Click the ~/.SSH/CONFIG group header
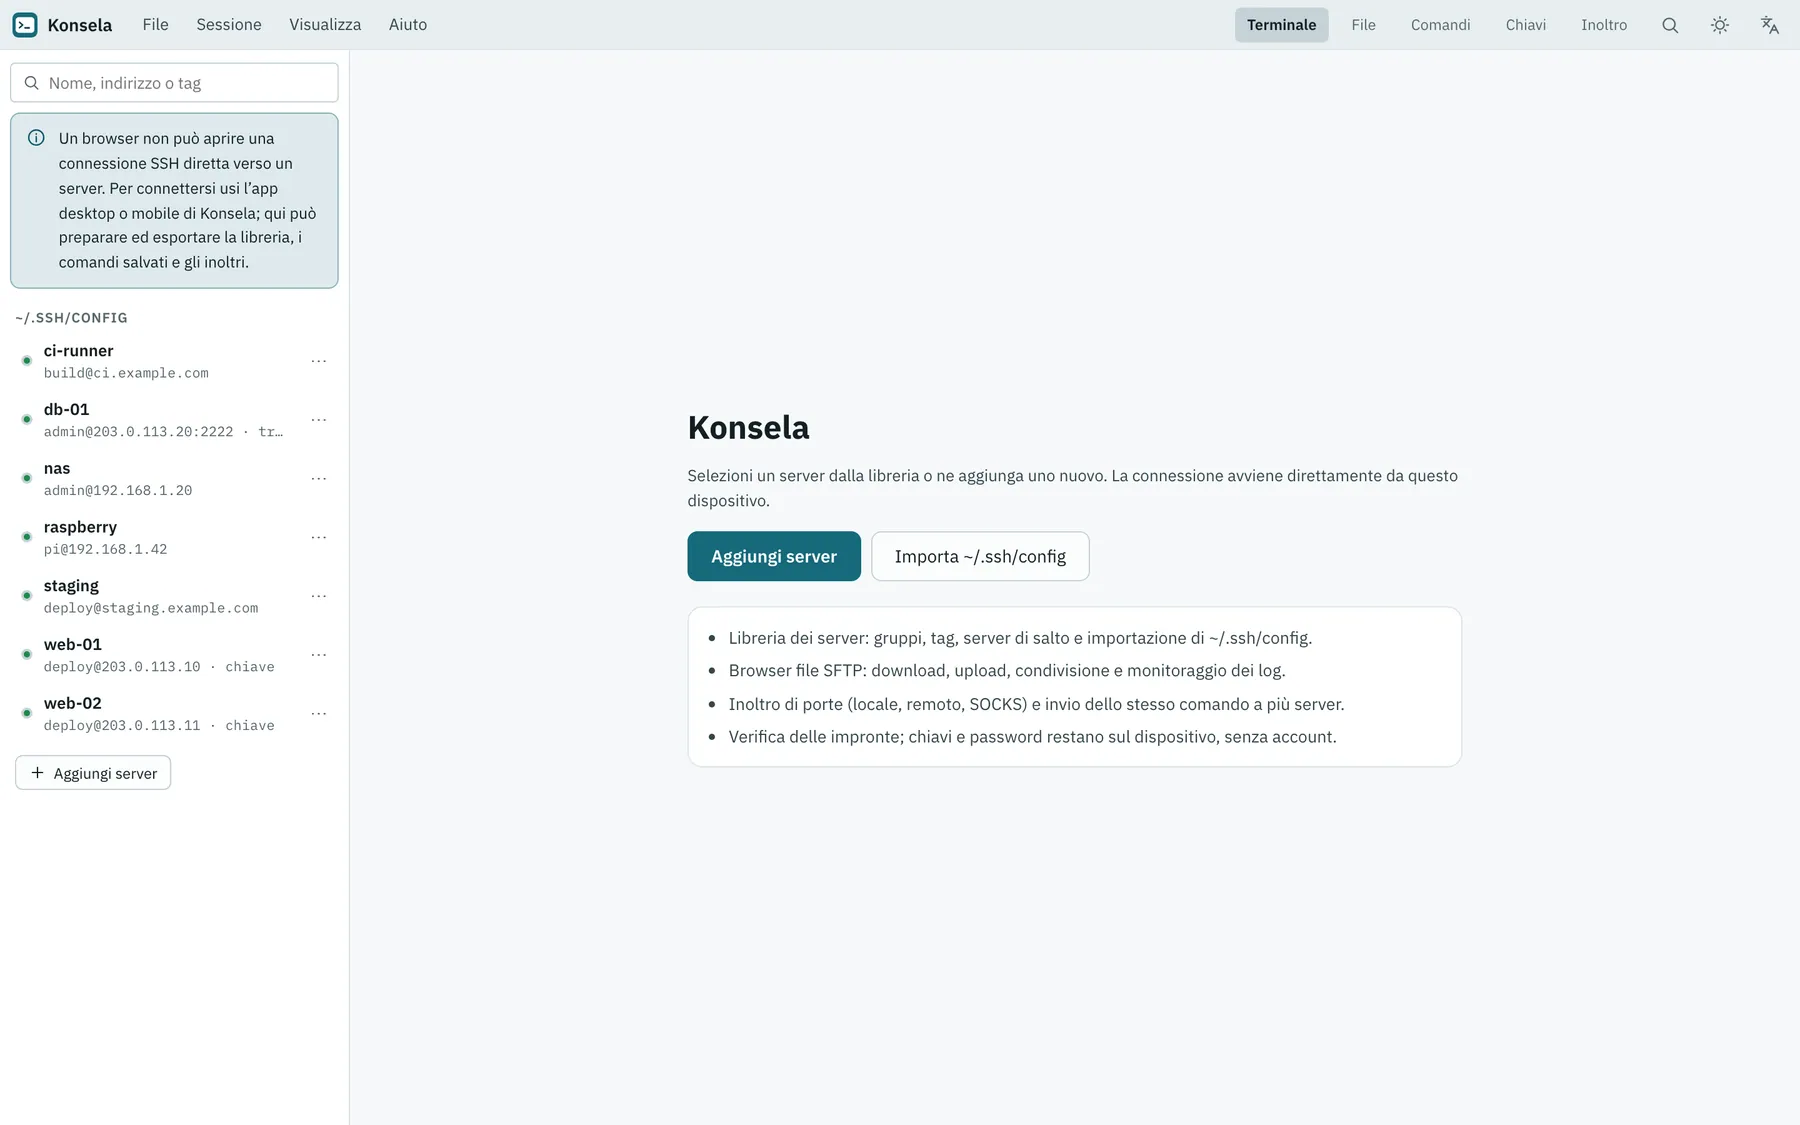 click(71, 318)
